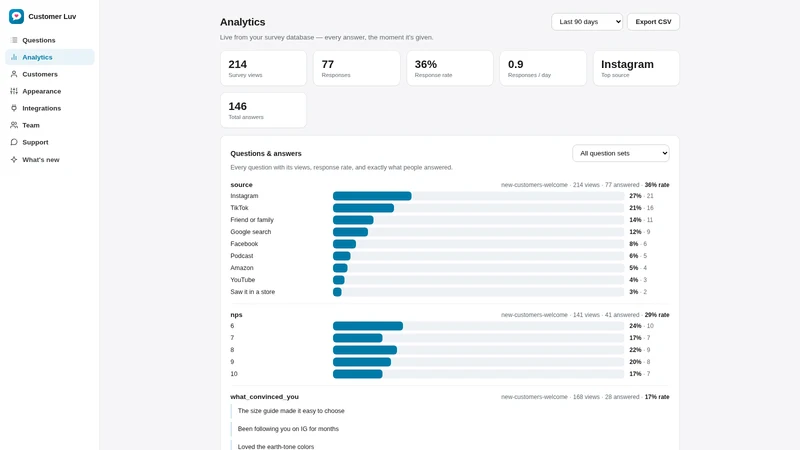This screenshot has height=450, width=800.
Task: Click the Questions list icon in sidebar
Action: (14, 40)
